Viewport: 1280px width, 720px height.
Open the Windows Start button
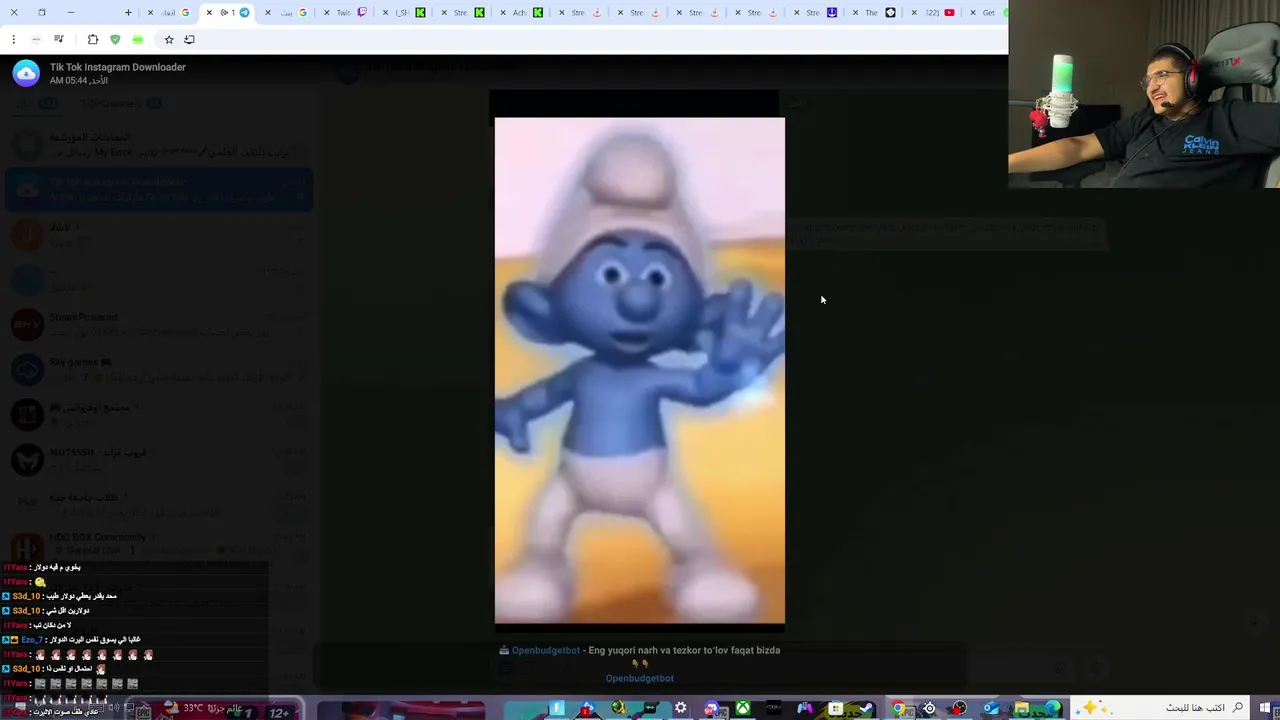(x=1266, y=708)
